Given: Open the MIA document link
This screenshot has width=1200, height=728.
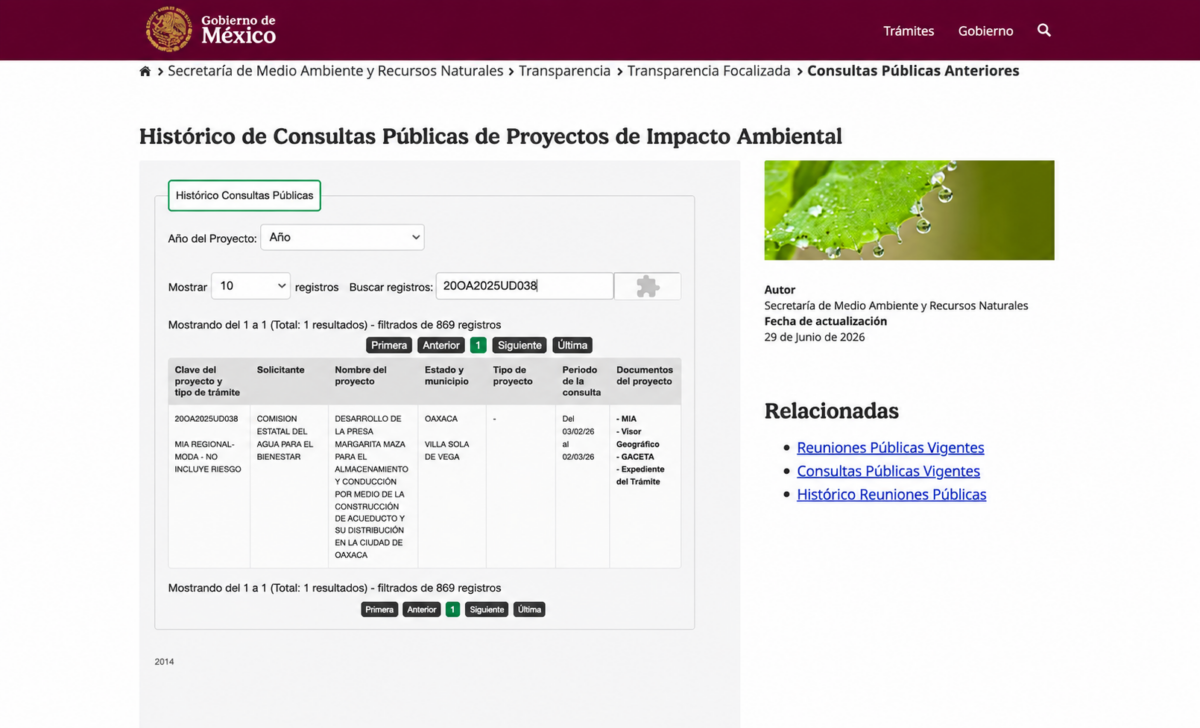Looking at the screenshot, I should (x=628, y=419).
